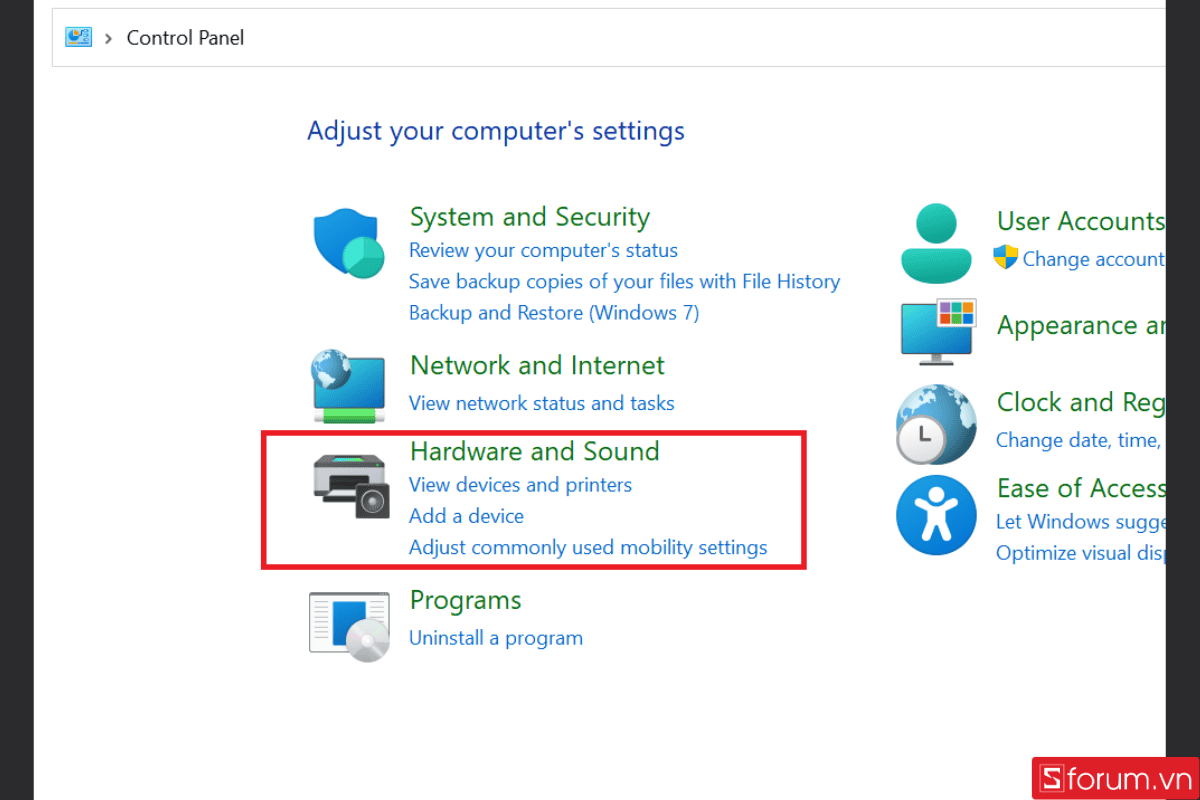Open Review your computer's status
The height and width of the screenshot is (800, 1200).
pyautogui.click(x=543, y=250)
